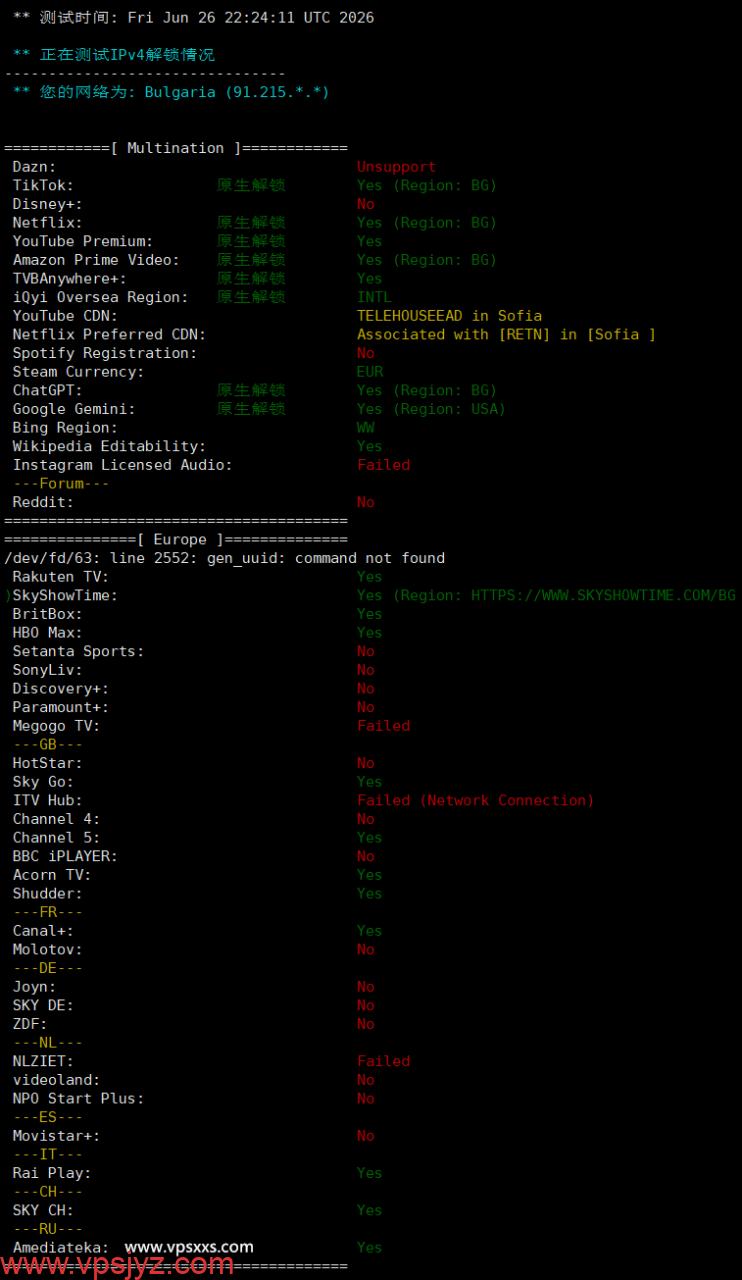
Task: Click the Wikipedia Editability label
Action: pyautogui.click(x=109, y=446)
